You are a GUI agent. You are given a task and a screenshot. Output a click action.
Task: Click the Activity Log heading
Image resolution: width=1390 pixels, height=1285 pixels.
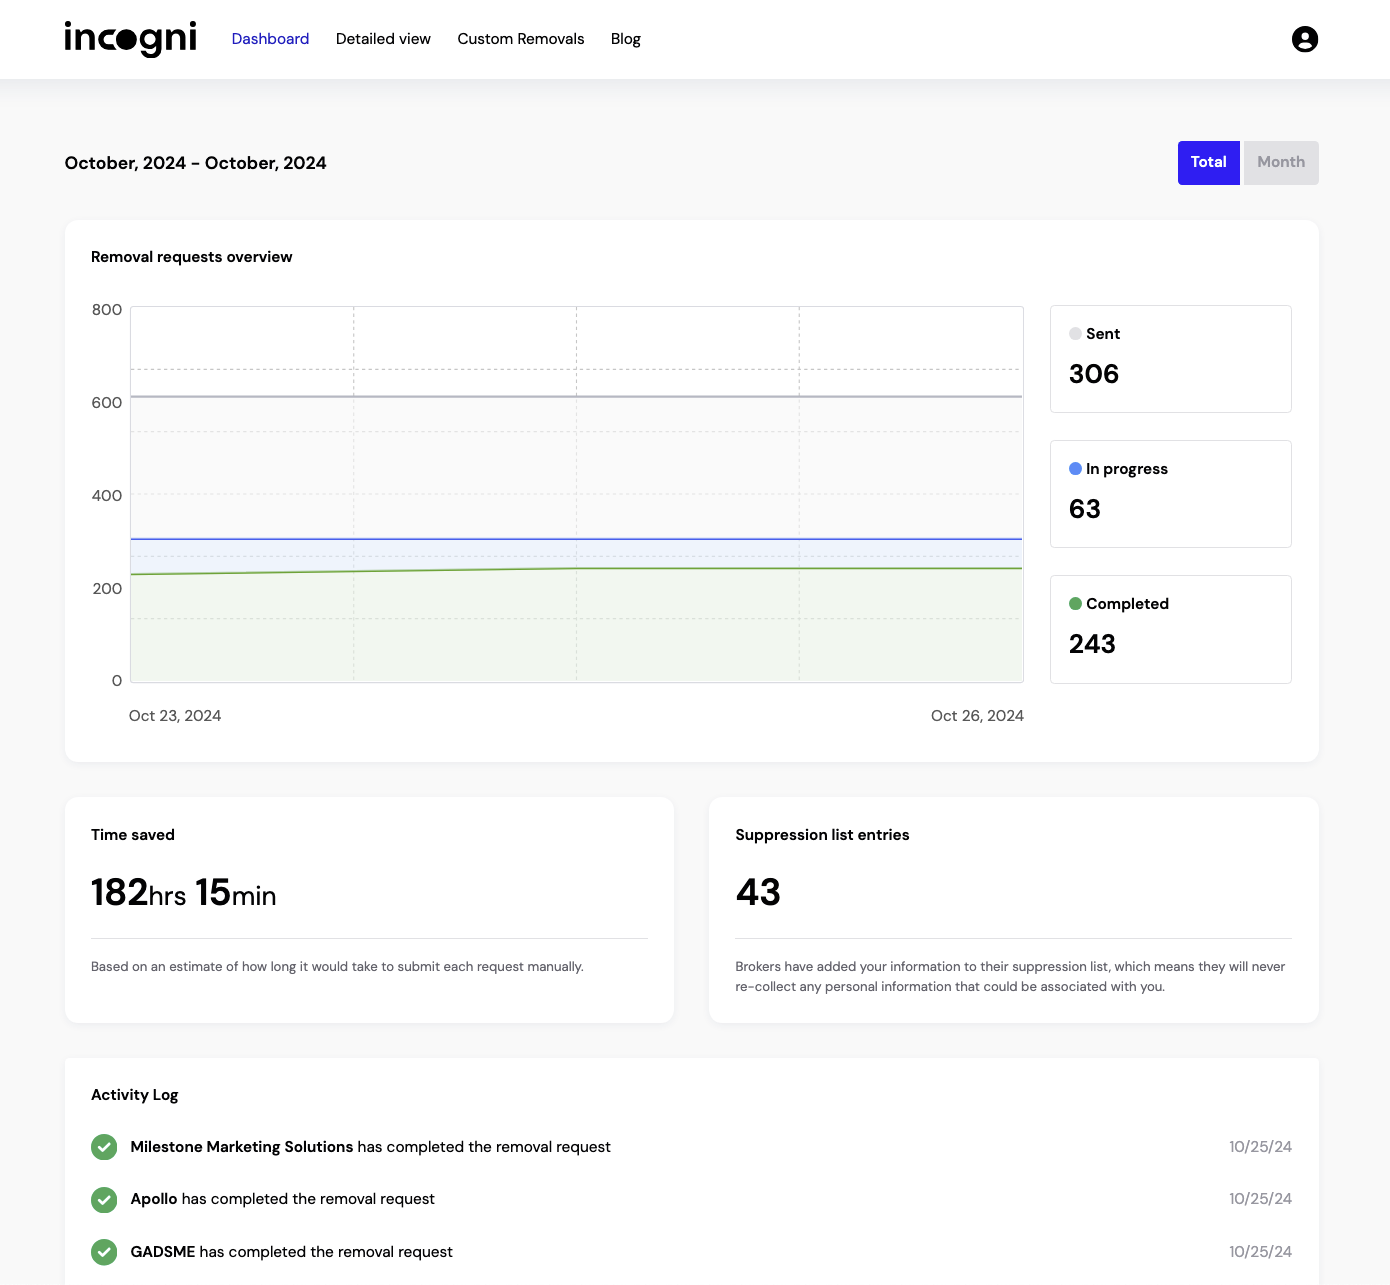pos(135,1095)
